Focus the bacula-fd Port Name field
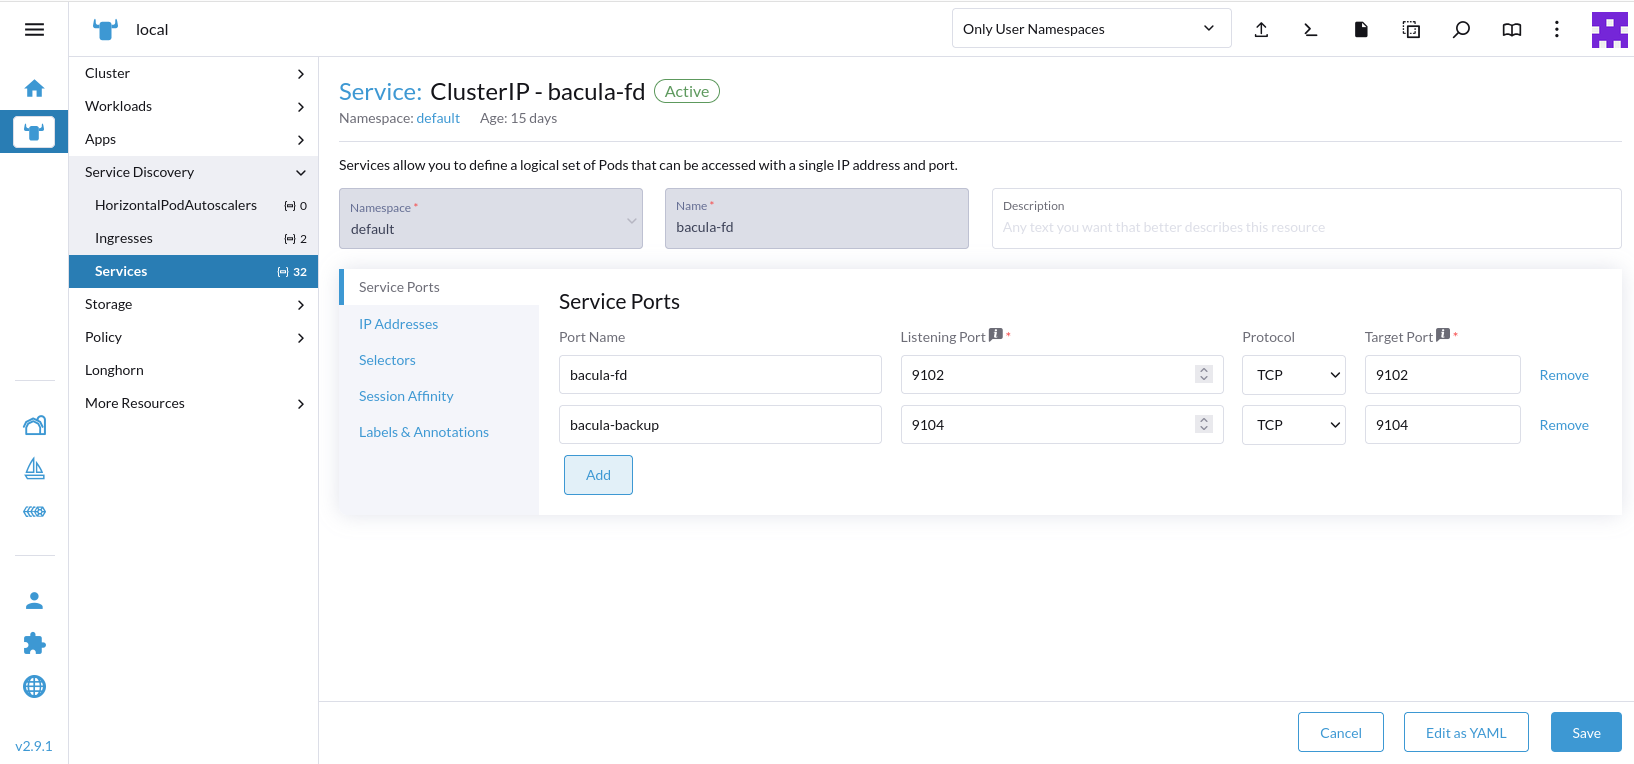The image size is (1634, 764). [720, 375]
